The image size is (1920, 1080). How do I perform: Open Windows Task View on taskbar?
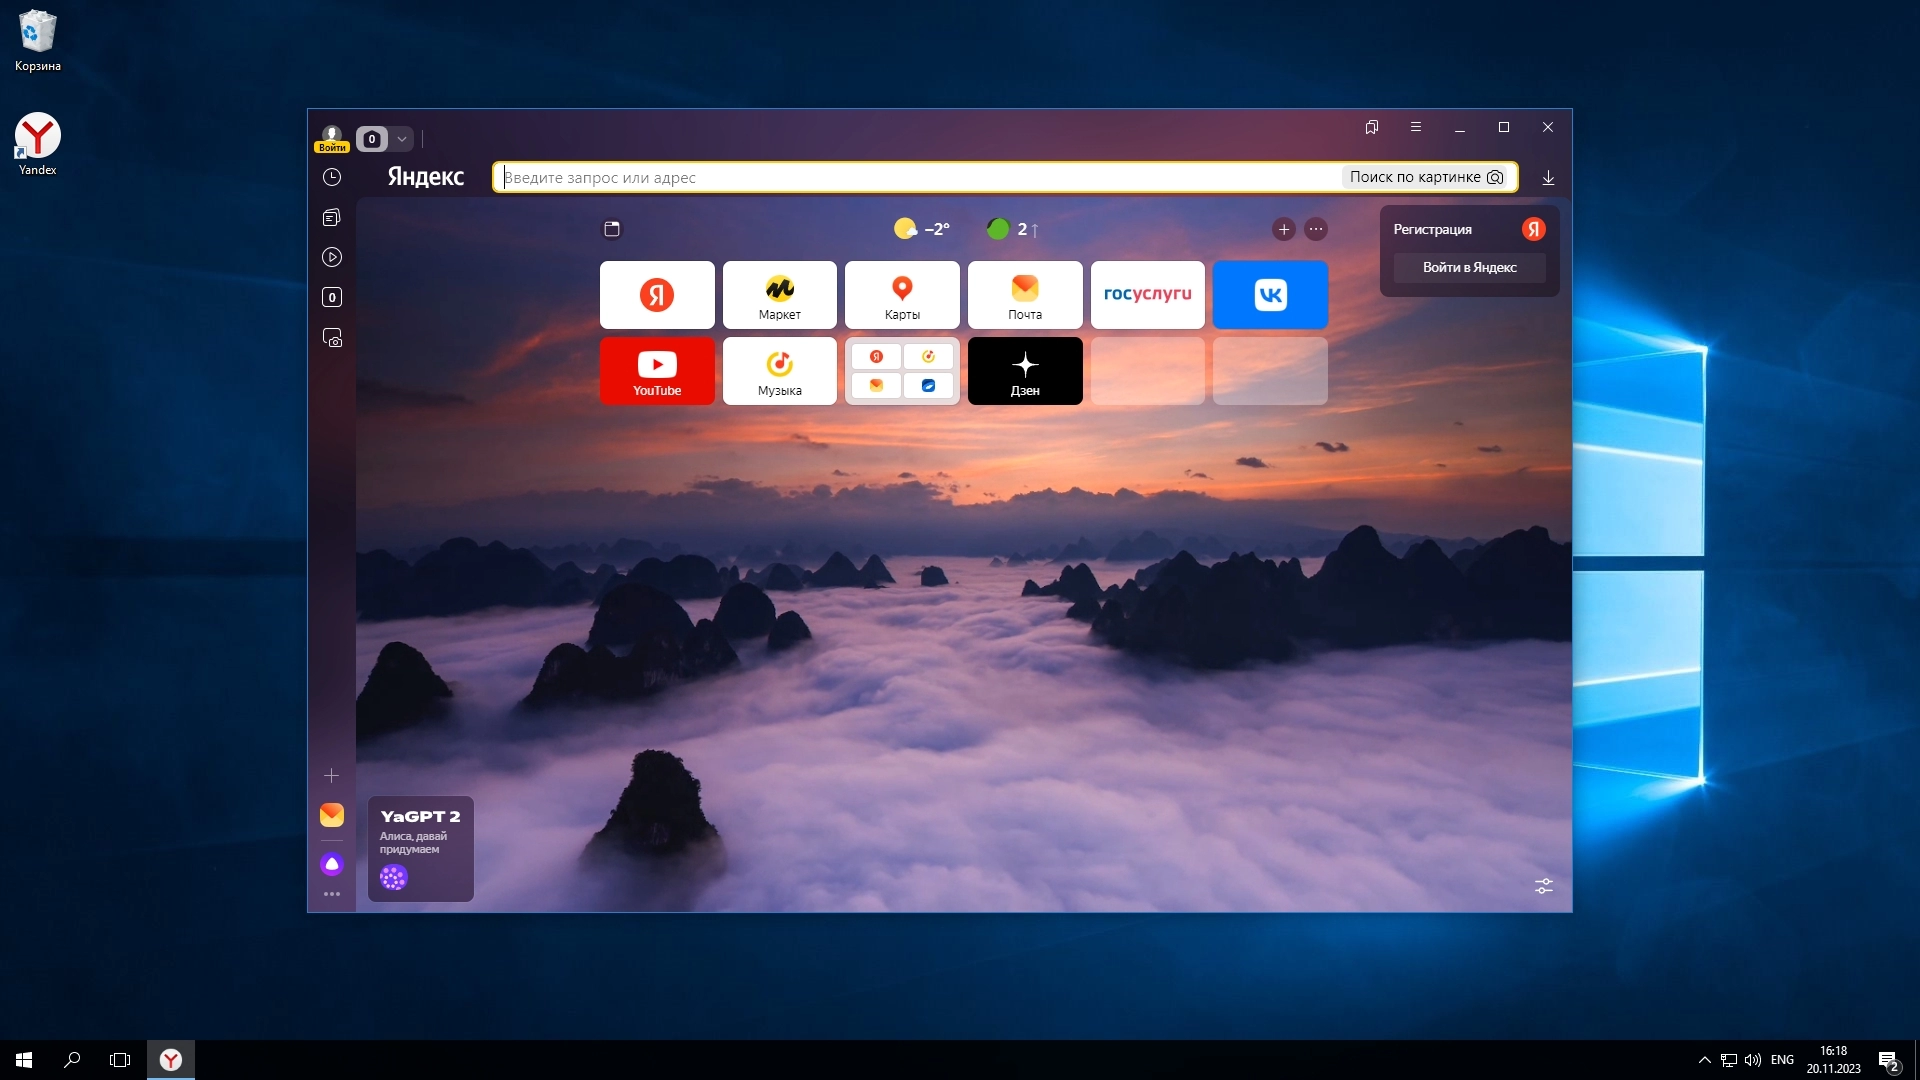pyautogui.click(x=120, y=1060)
